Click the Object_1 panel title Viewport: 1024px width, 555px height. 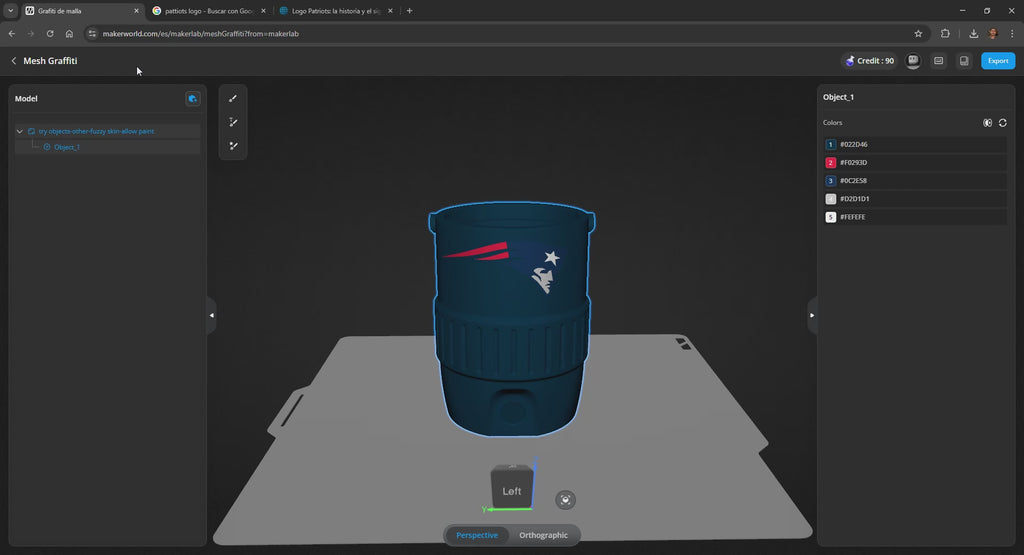pos(839,97)
